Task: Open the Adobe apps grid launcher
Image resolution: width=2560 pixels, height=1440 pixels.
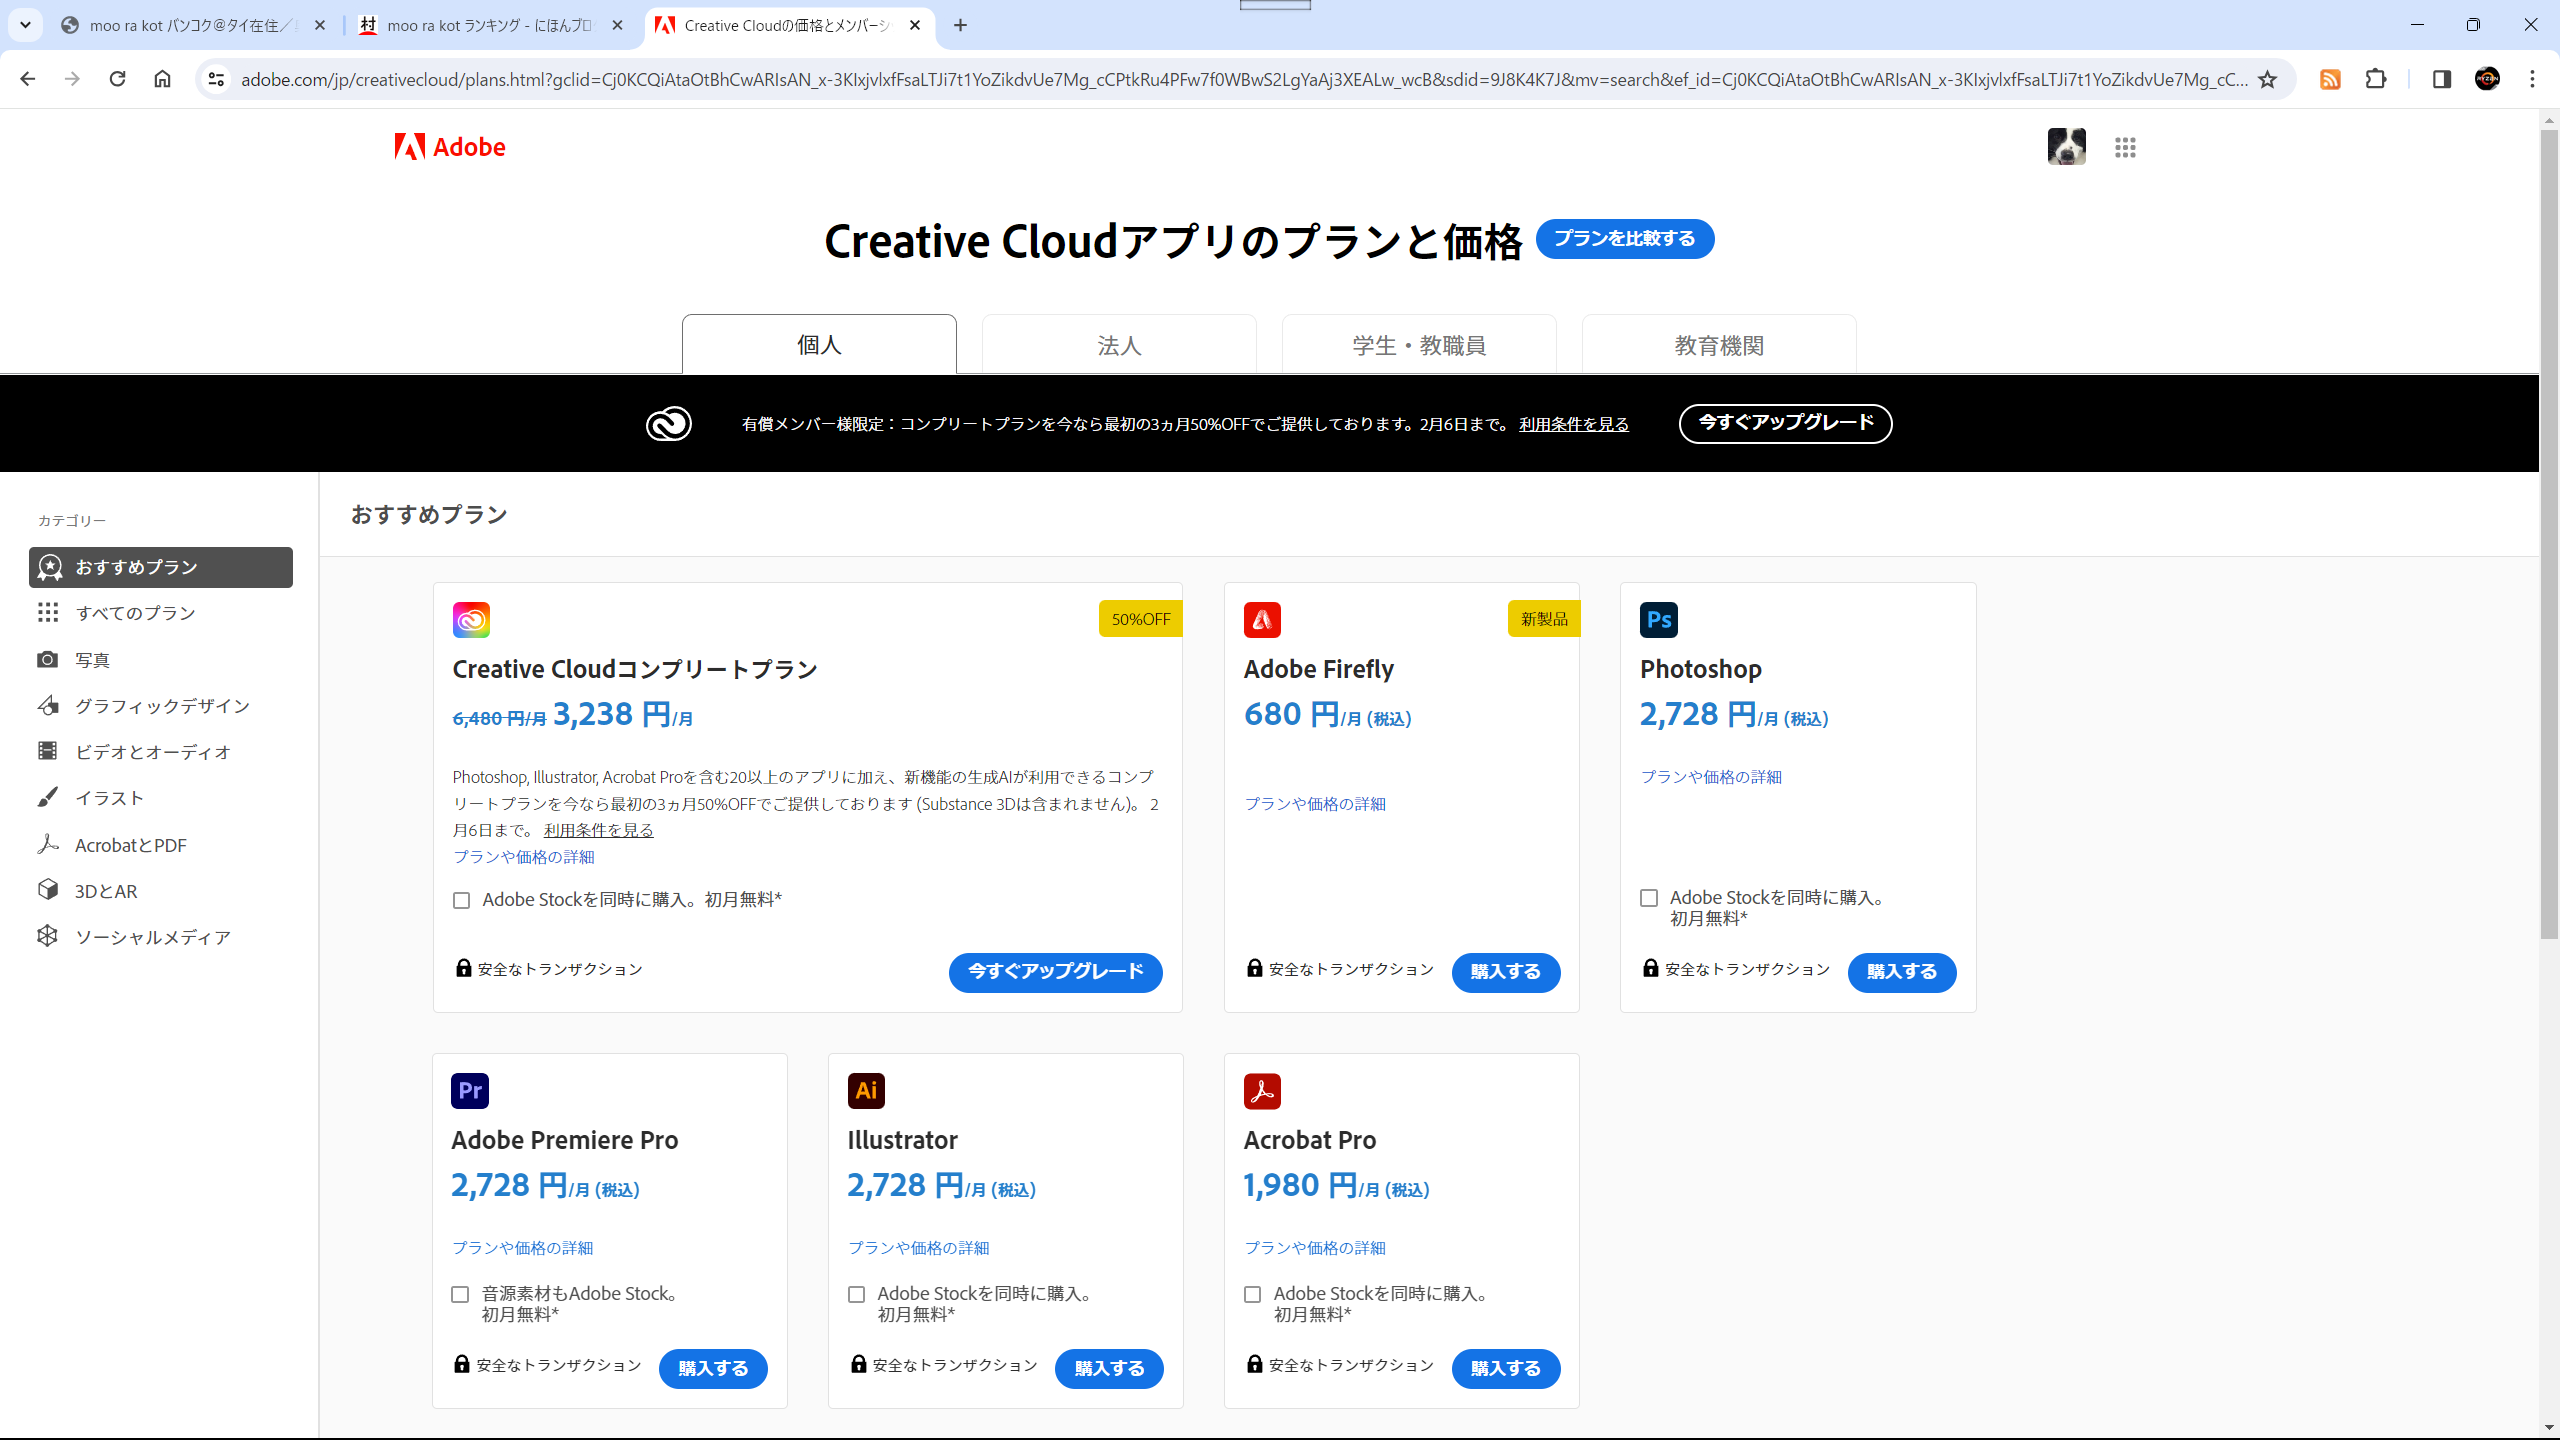Action: pos(2125,148)
